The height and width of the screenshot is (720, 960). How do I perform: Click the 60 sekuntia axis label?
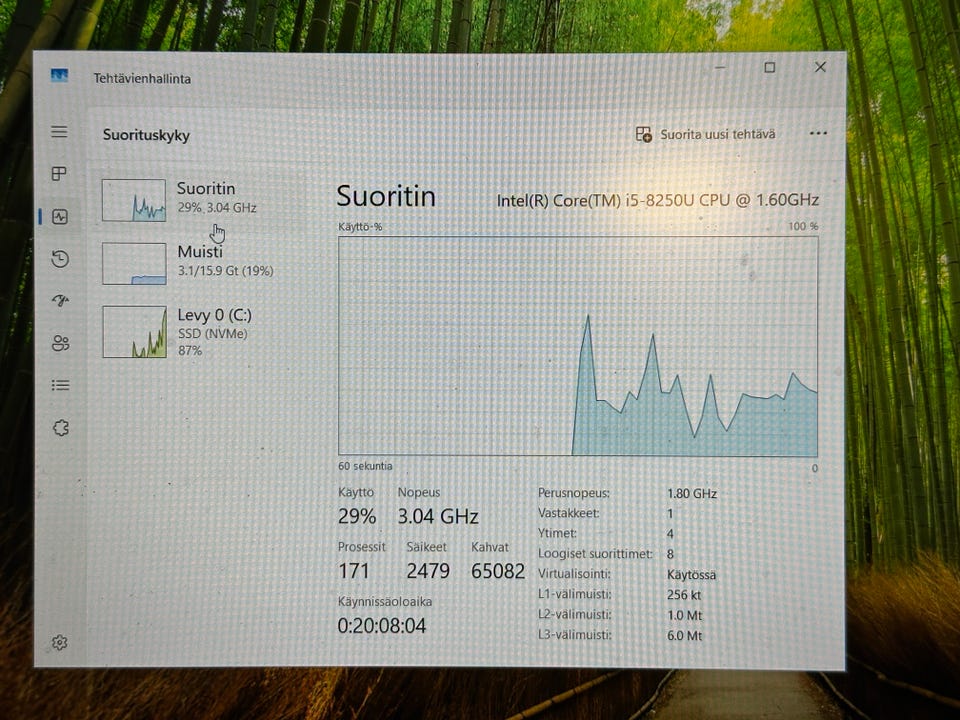365,466
